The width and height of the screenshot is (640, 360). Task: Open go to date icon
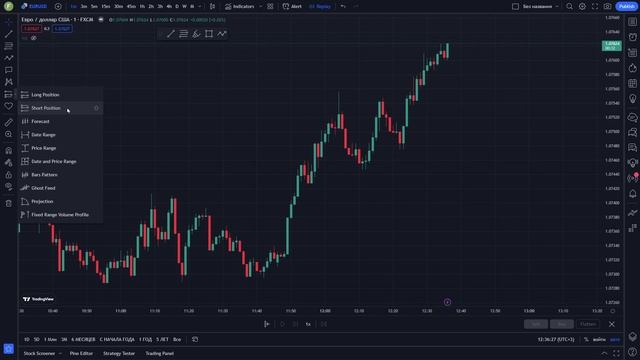coord(195,339)
